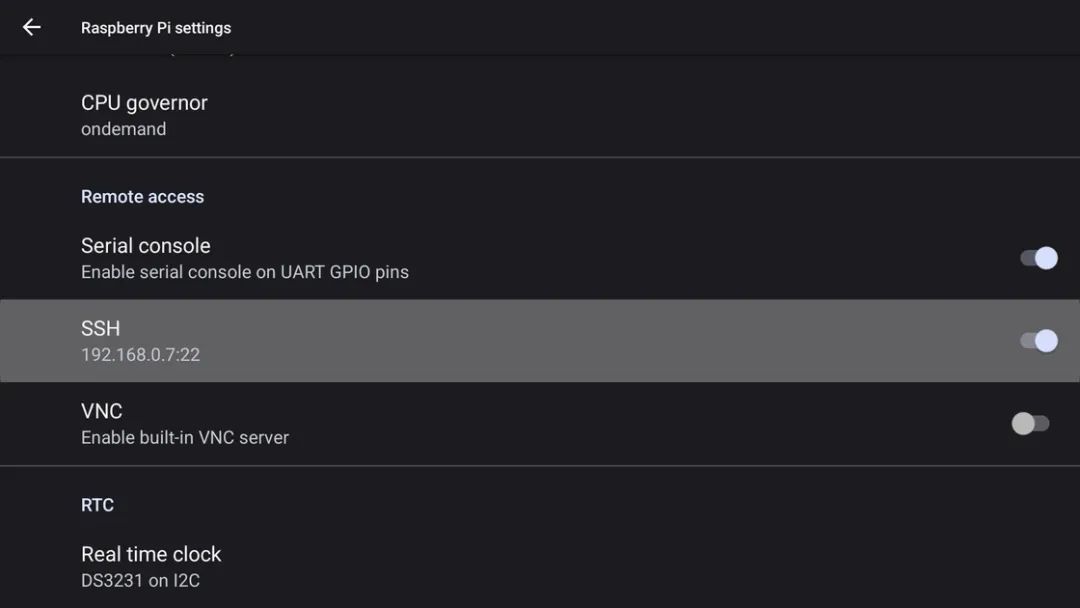Click the Remote access section header

coord(143,197)
